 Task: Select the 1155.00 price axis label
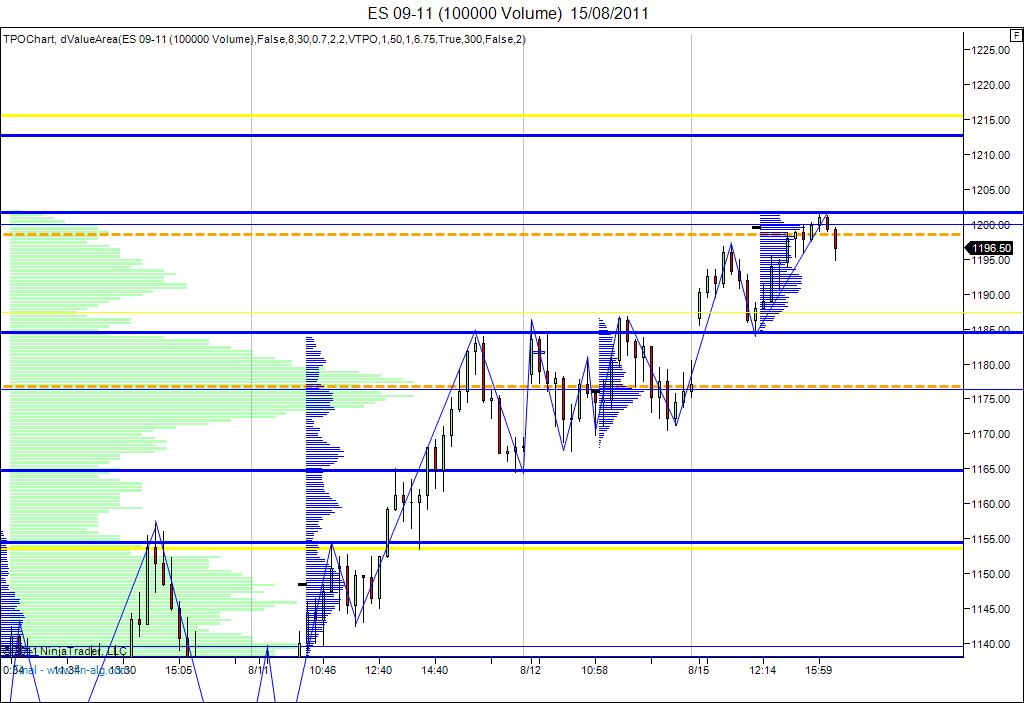pos(991,539)
